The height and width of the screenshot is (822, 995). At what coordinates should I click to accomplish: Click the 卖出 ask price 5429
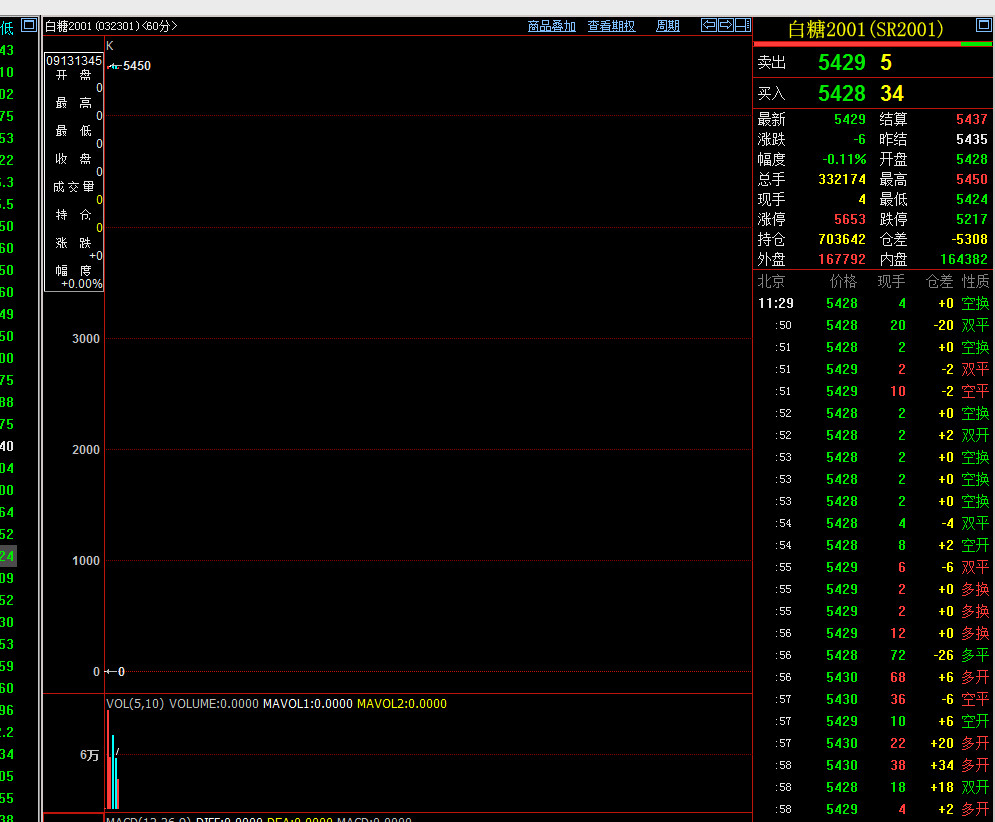[x=841, y=63]
